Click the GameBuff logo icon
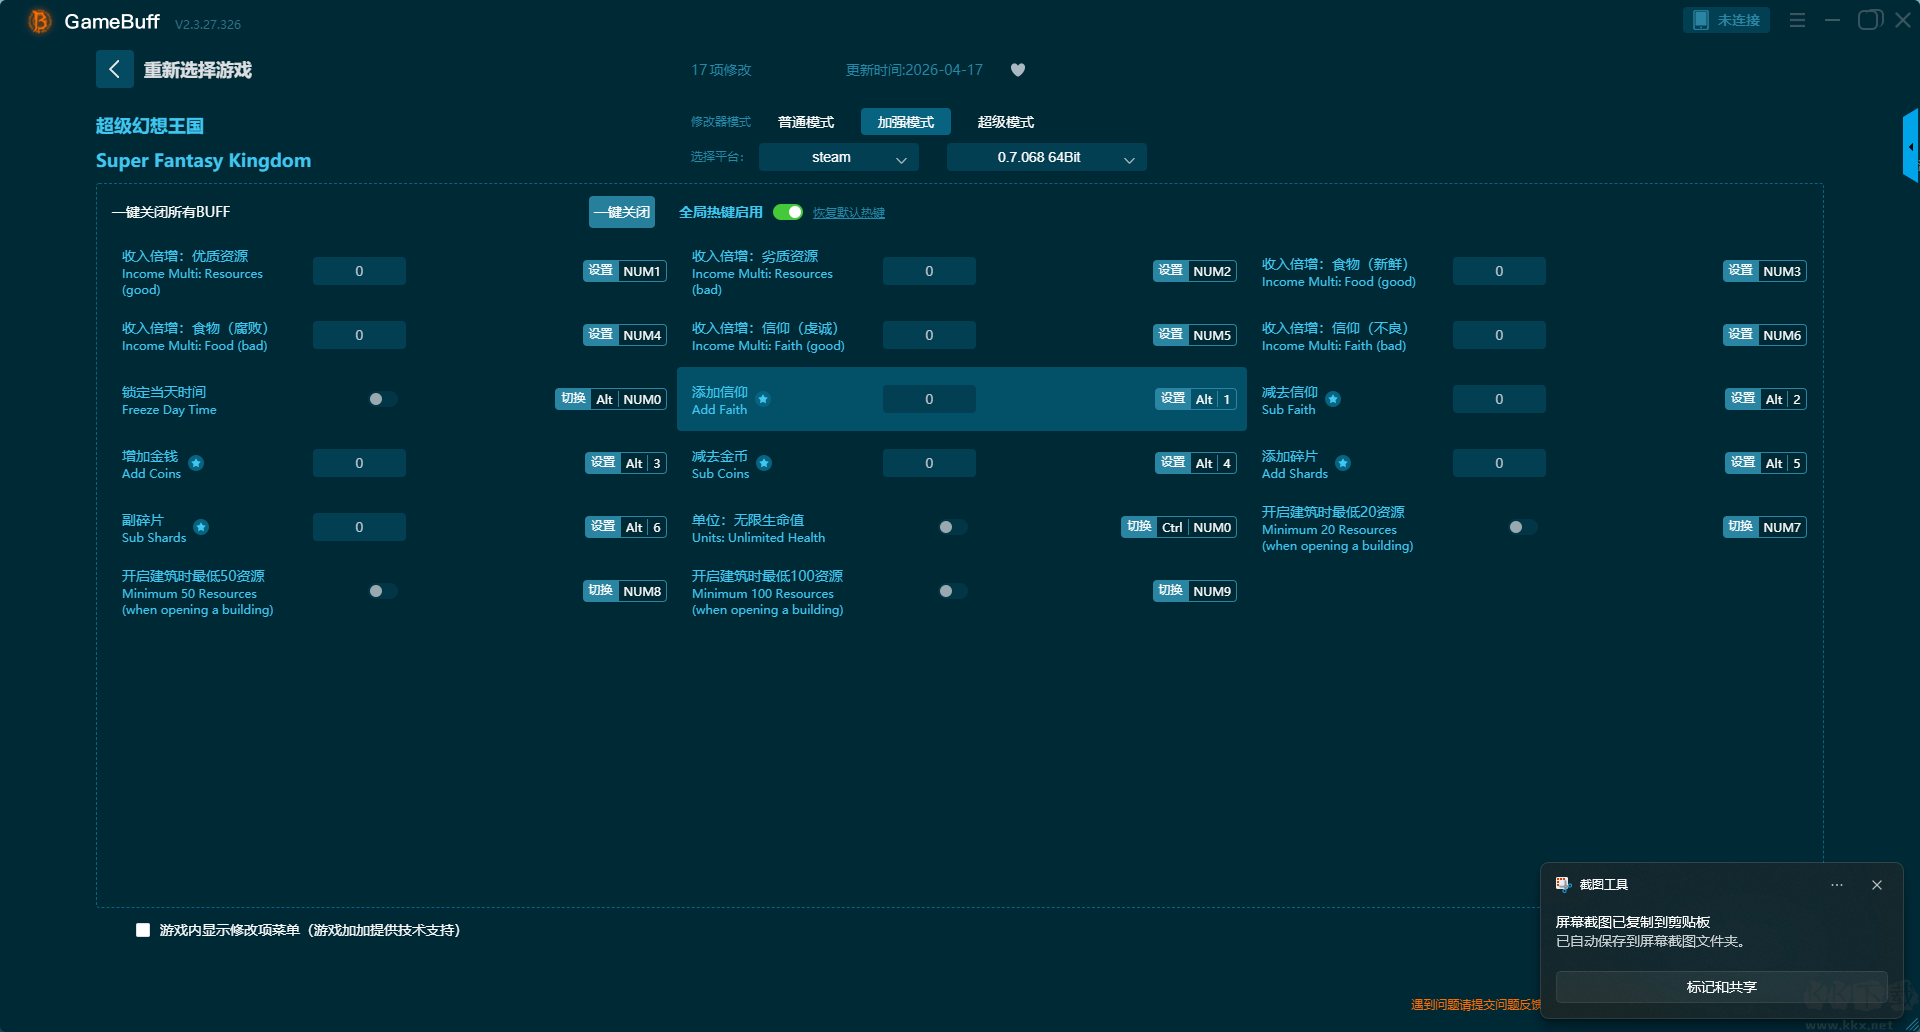The width and height of the screenshot is (1920, 1032). 39,21
